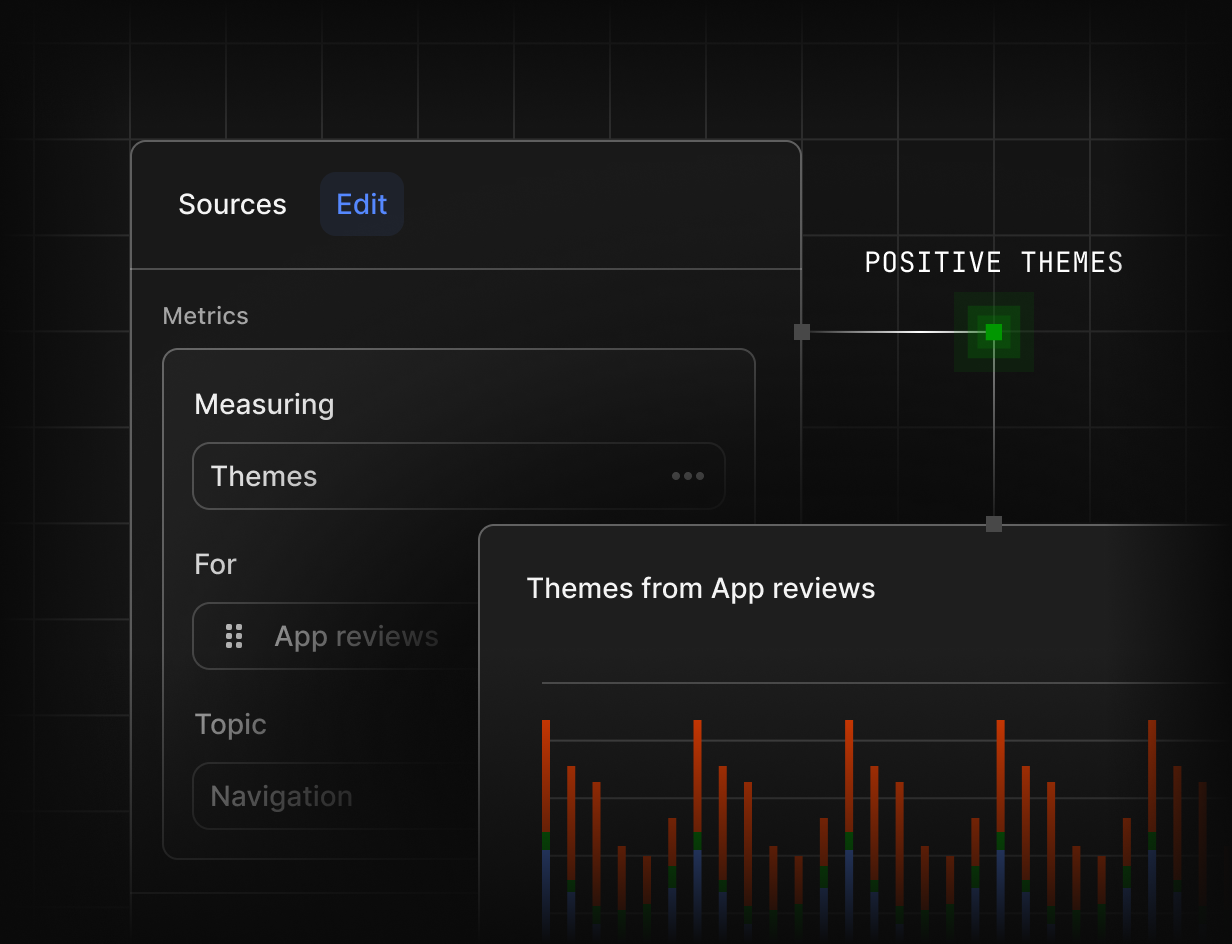
Task: Click the Edit button next to Sources
Action: click(361, 204)
